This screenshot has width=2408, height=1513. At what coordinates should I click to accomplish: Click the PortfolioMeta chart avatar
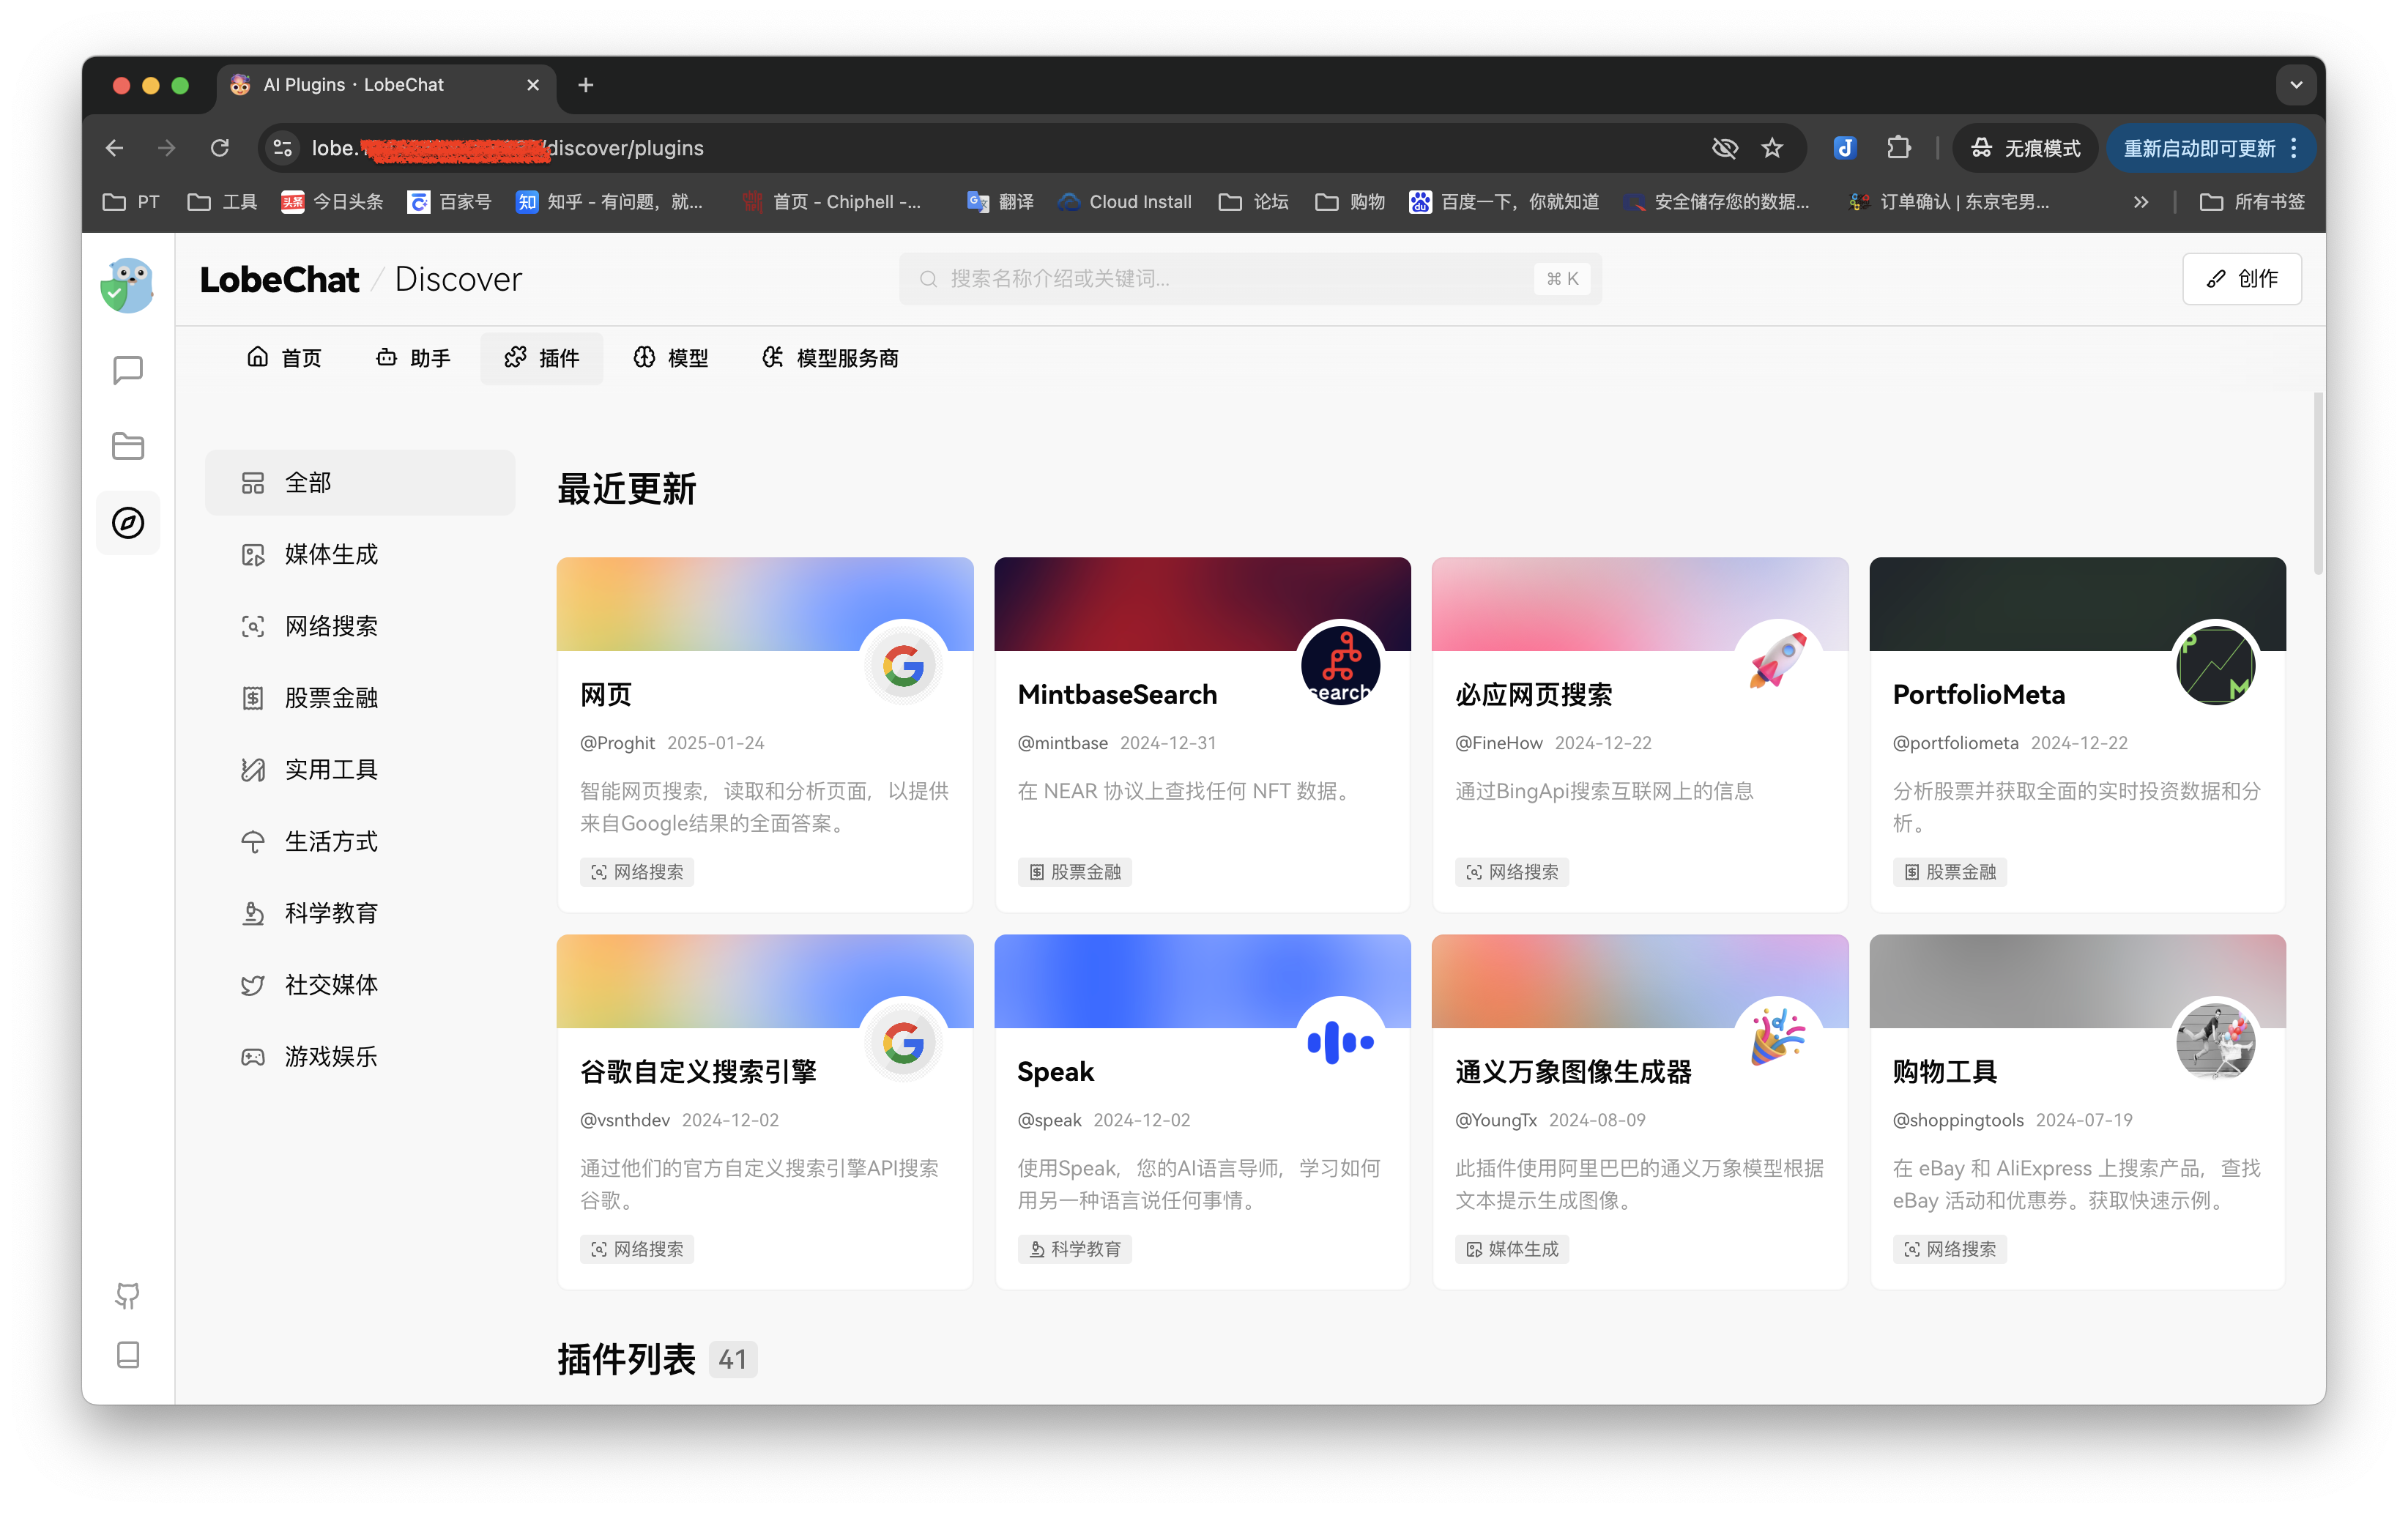pos(2215,665)
